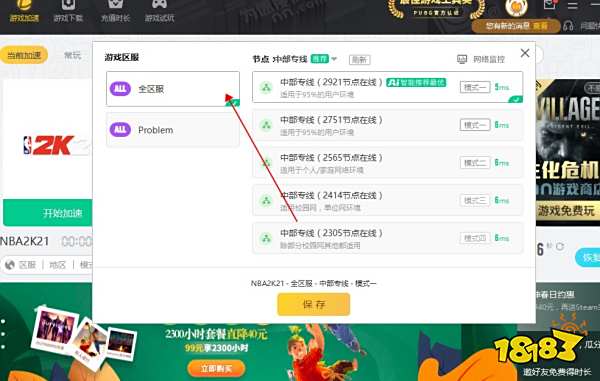
Task: Click the 网络监控 monitor icon
Action: click(462, 59)
